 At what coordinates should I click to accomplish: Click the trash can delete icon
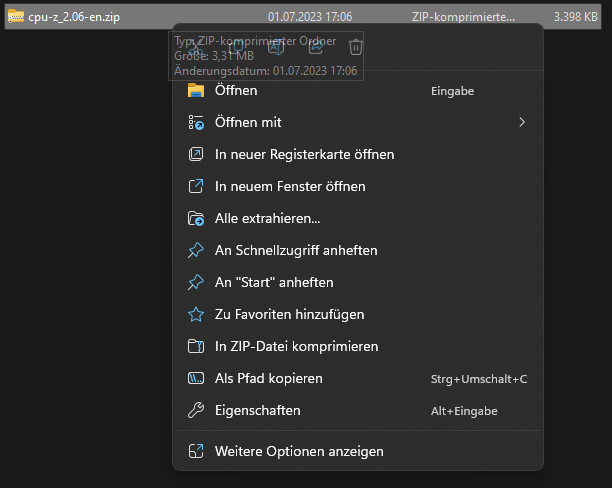pyautogui.click(x=356, y=47)
